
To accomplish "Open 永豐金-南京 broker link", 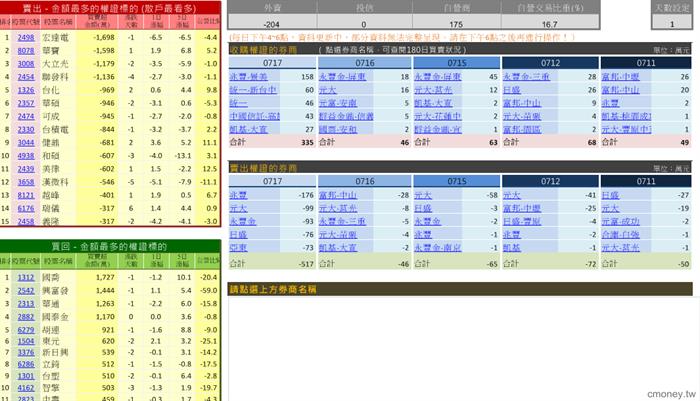I will pyautogui.click(x=438, y=247).
